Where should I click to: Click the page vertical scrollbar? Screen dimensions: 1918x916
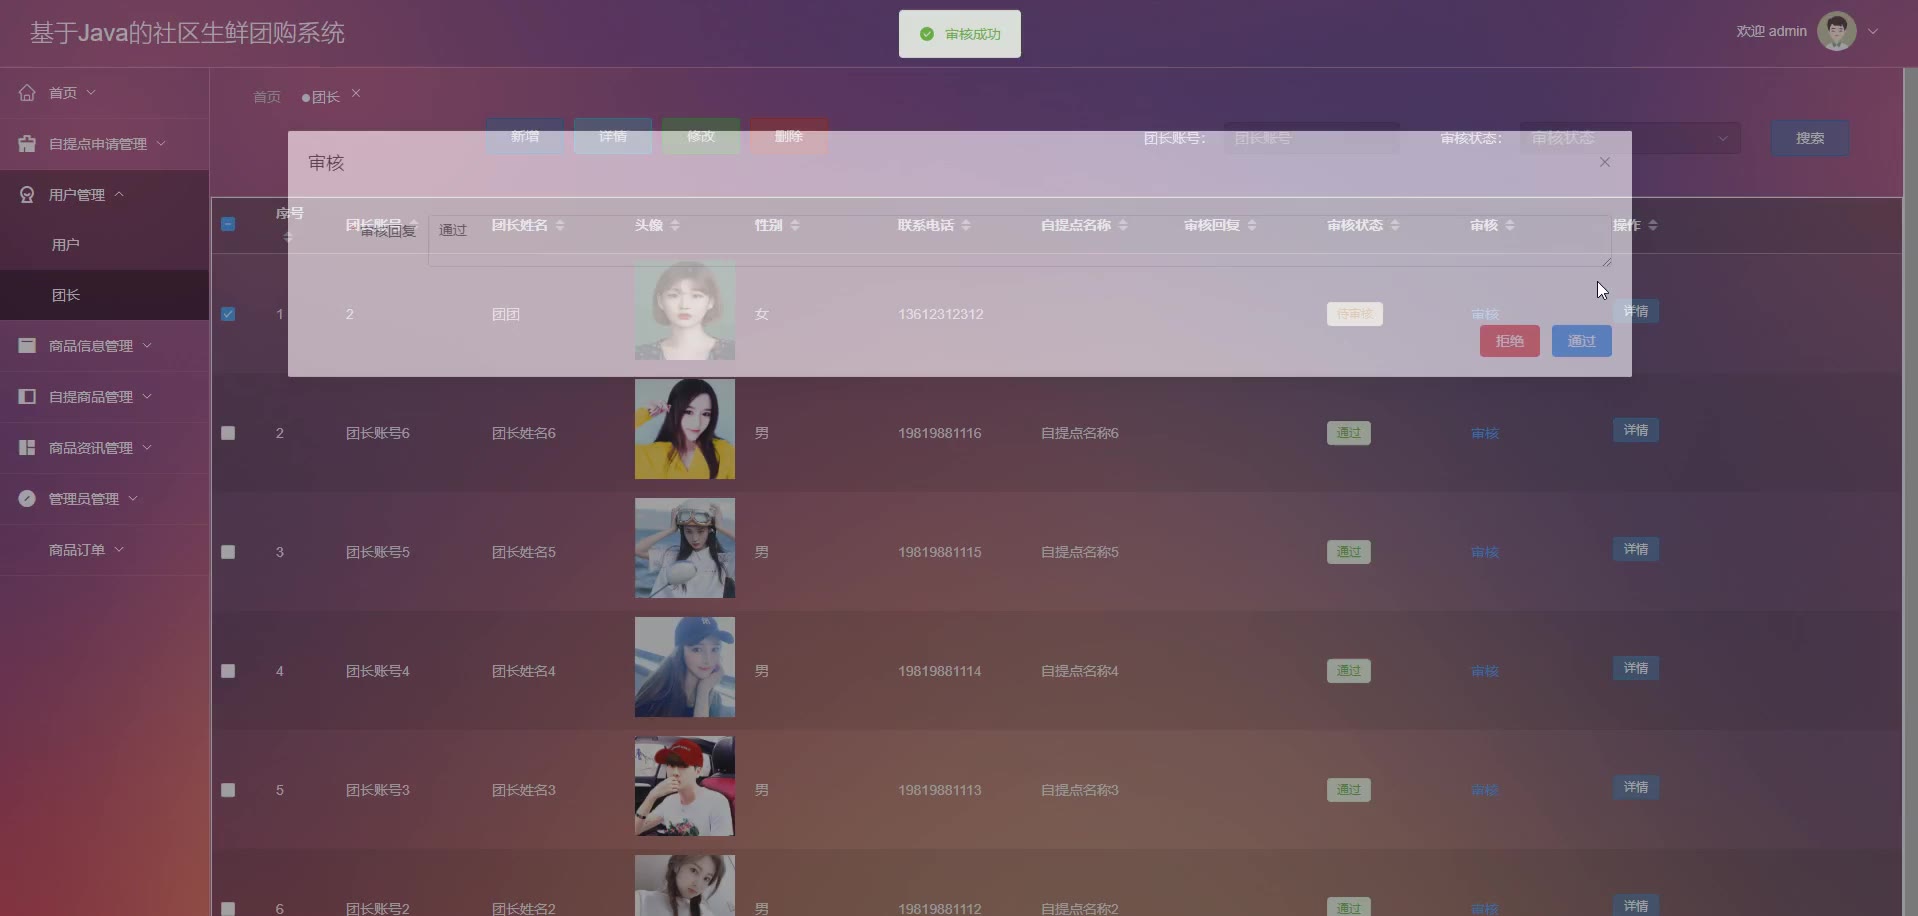[1910, 492]
